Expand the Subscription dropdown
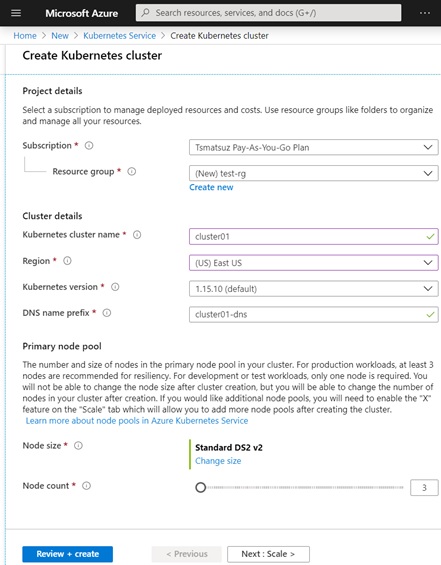The width and height of the screenshot is (441, 565). pos(313,147)
